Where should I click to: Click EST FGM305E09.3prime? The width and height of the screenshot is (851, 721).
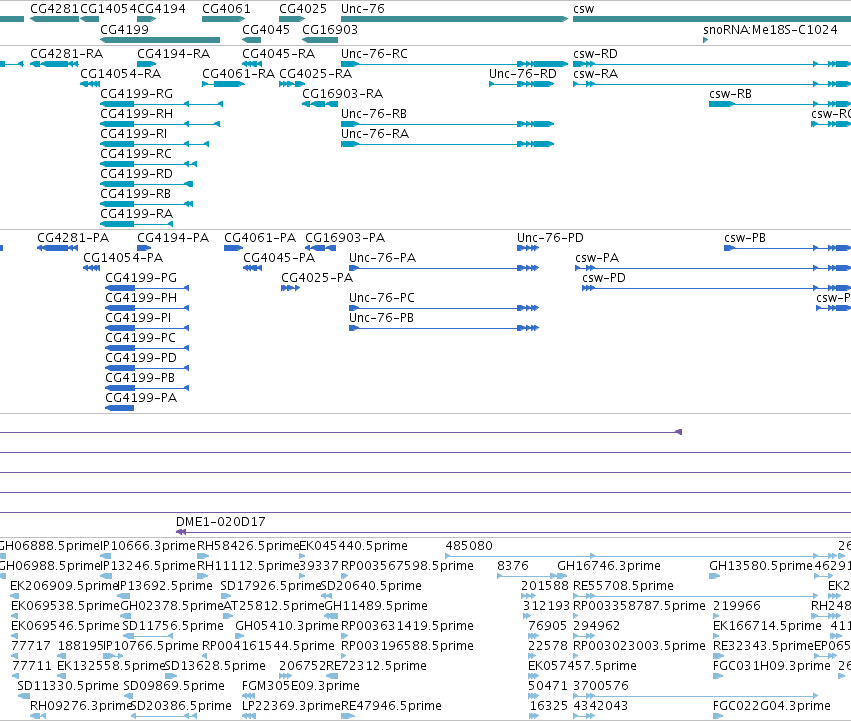click(301, 686)
